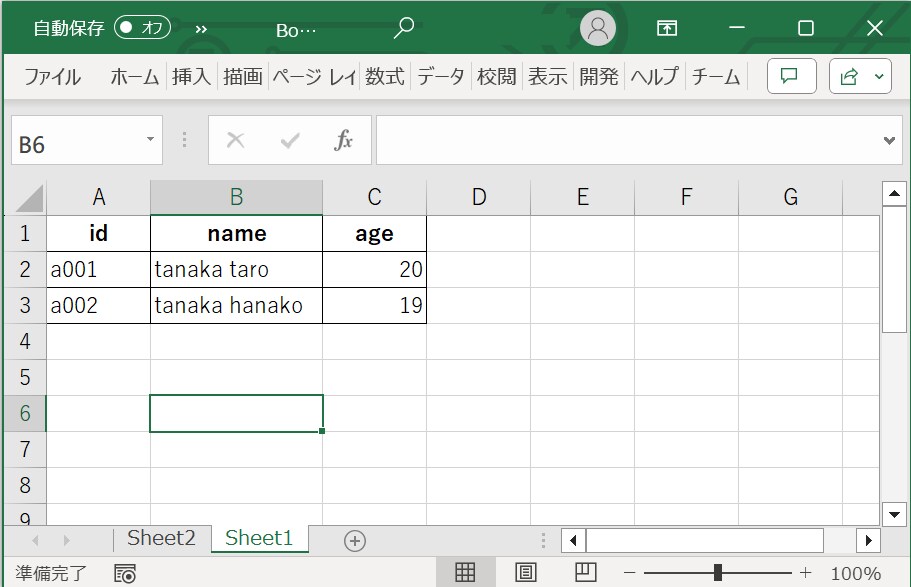
Task: Click the zoom out minus button
Action: pyautogui.click(x=629, y=573)
